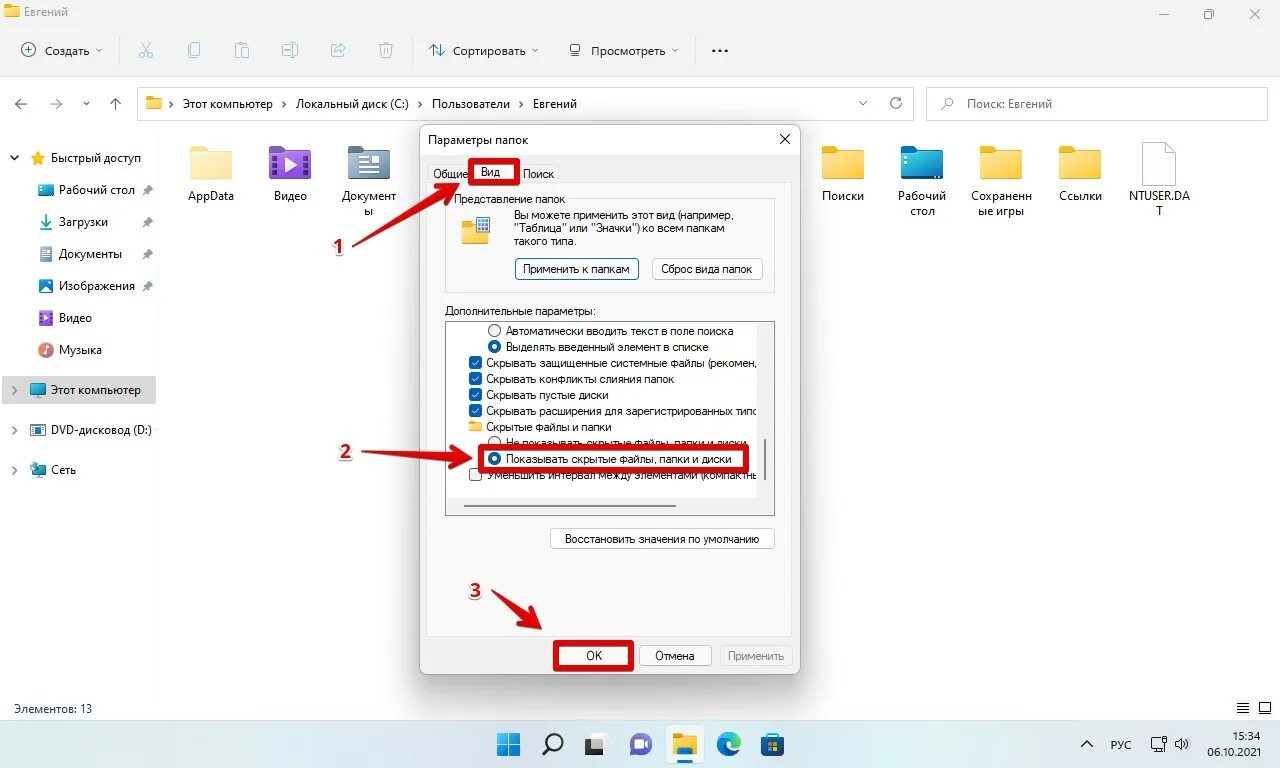This screenshot has height=768, width=1280.
Task: Click the Применить к папкам button
Action: click(x=577, y=269)
